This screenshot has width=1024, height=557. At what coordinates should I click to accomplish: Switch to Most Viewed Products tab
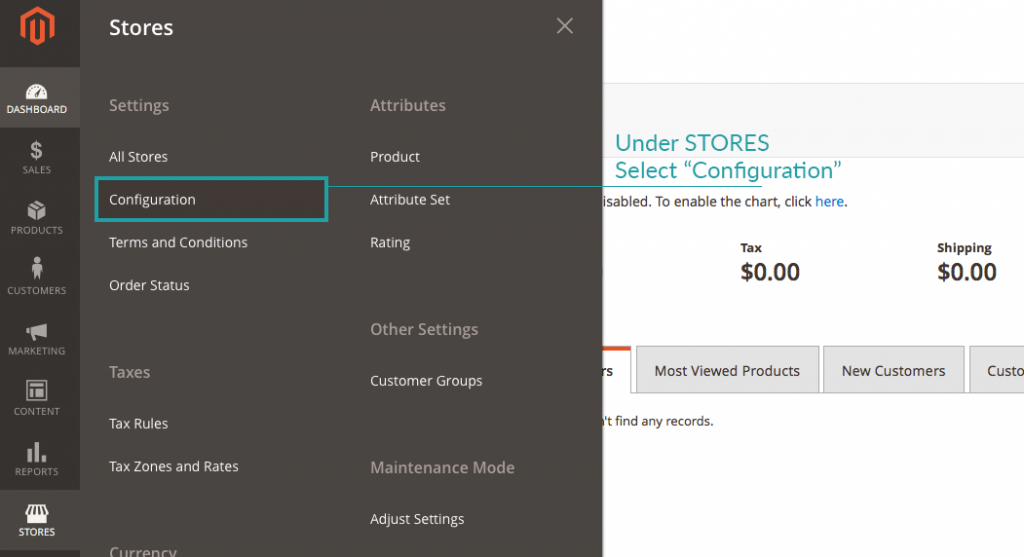728,370
